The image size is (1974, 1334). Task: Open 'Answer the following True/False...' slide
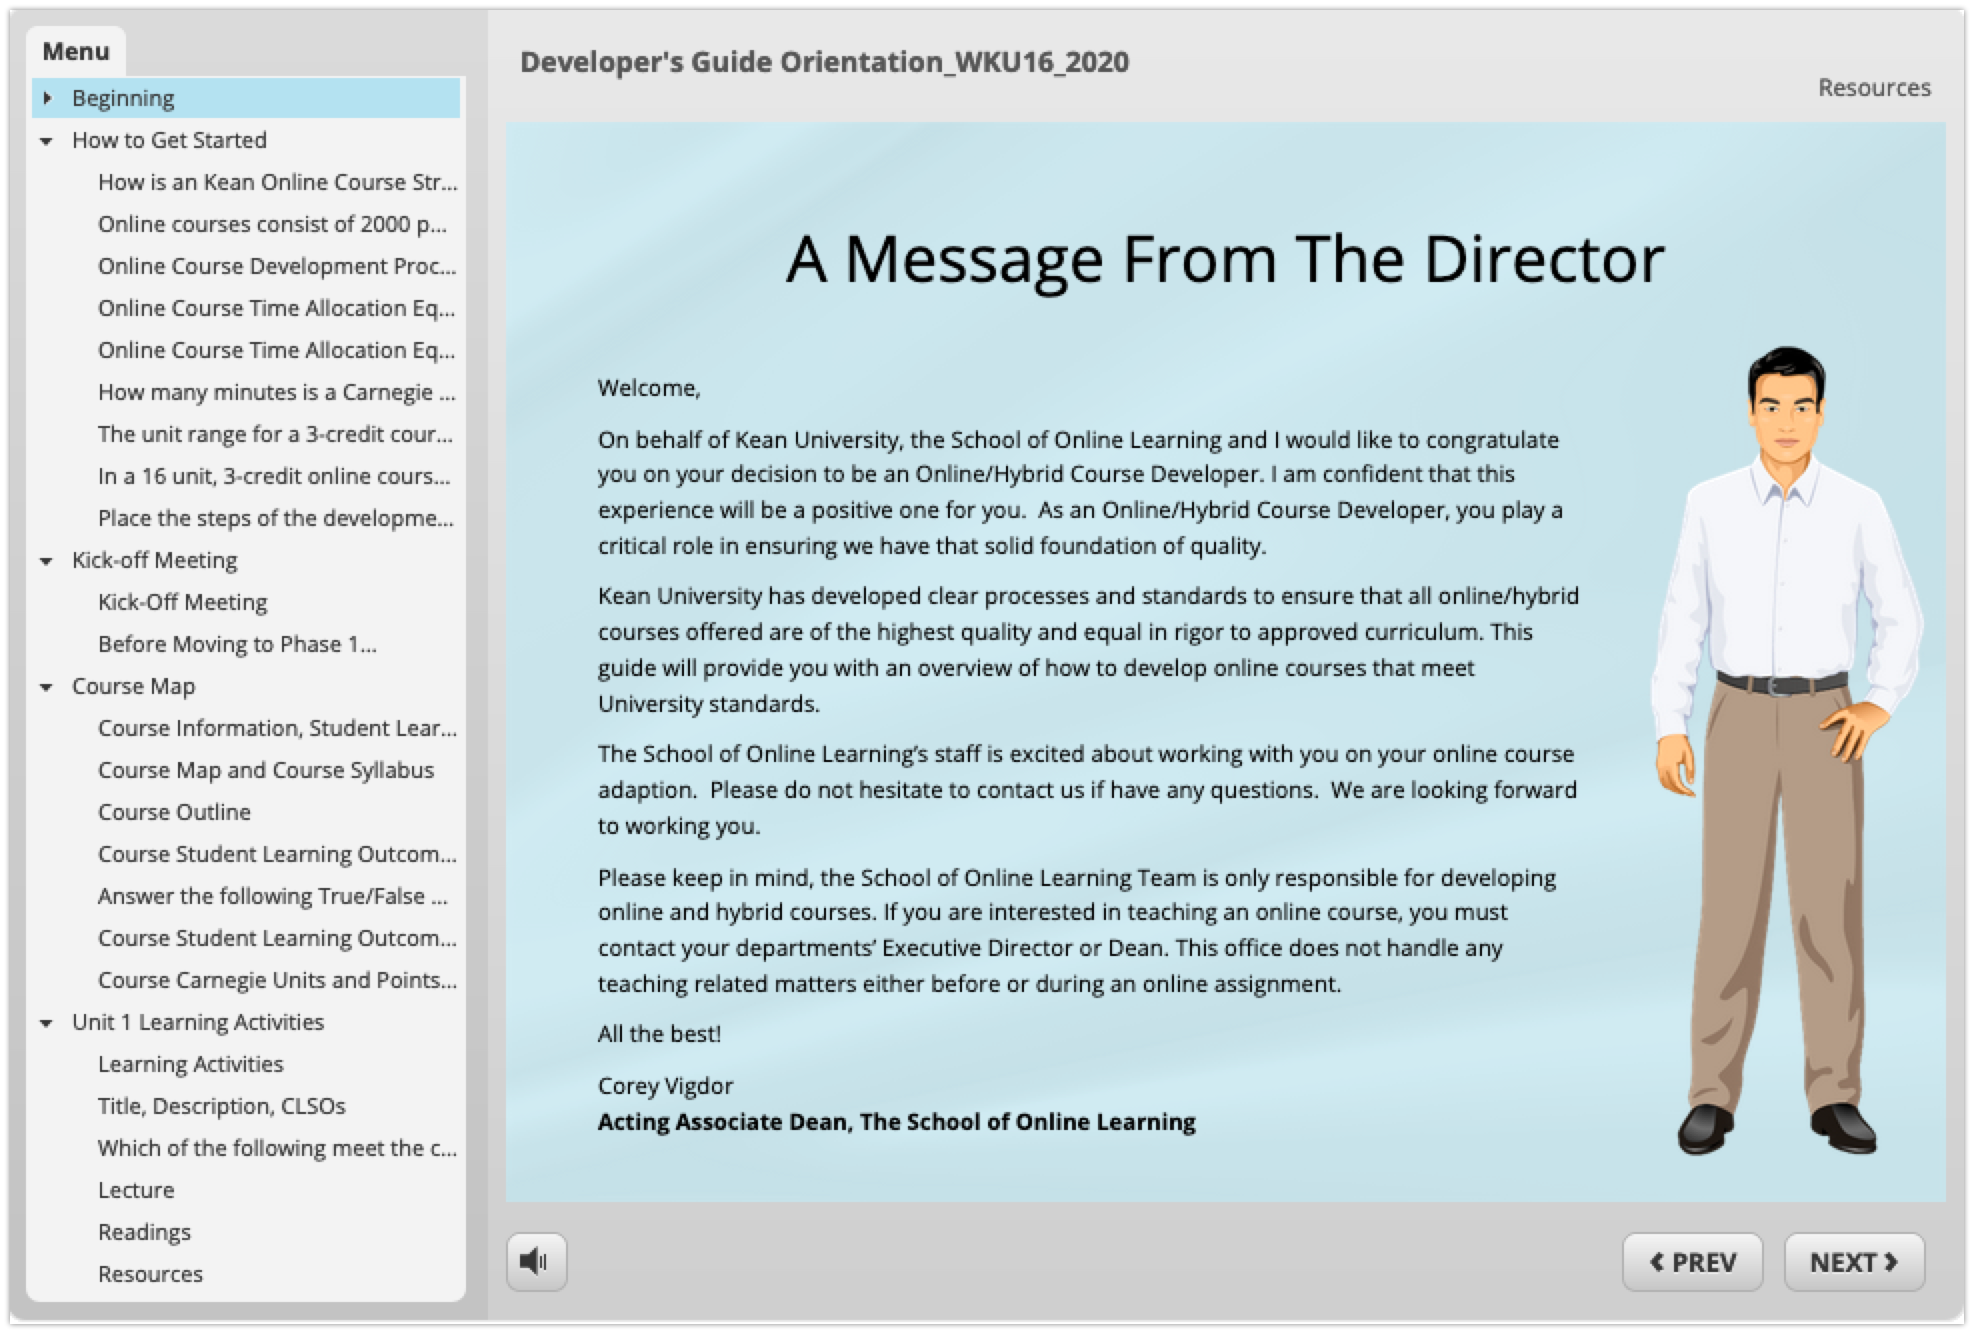[272, 896]
